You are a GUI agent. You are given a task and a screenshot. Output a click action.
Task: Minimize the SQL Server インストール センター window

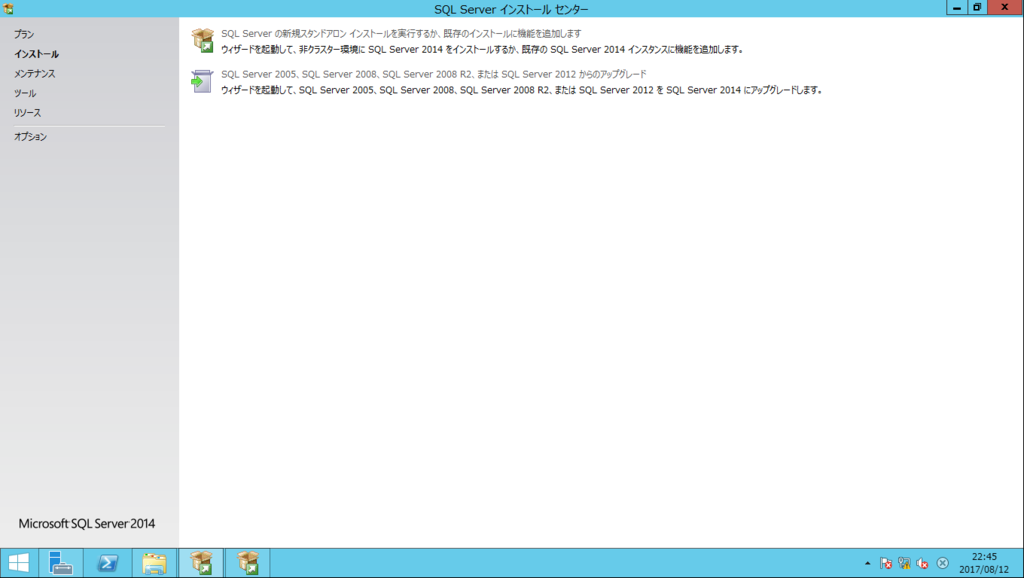pyautogui.click(x=957, y=7)
